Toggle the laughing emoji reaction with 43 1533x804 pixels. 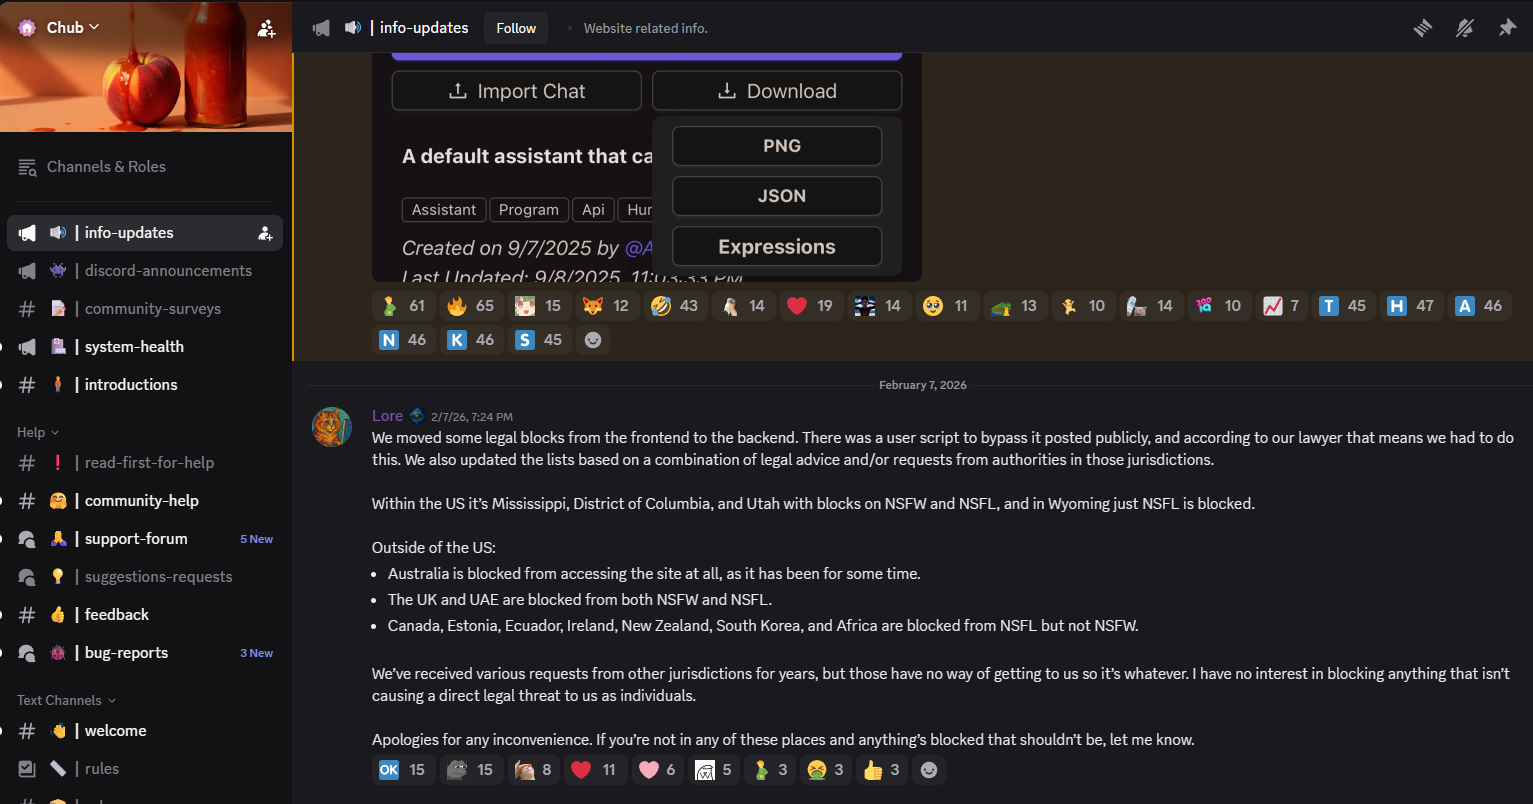coord(675,306)
